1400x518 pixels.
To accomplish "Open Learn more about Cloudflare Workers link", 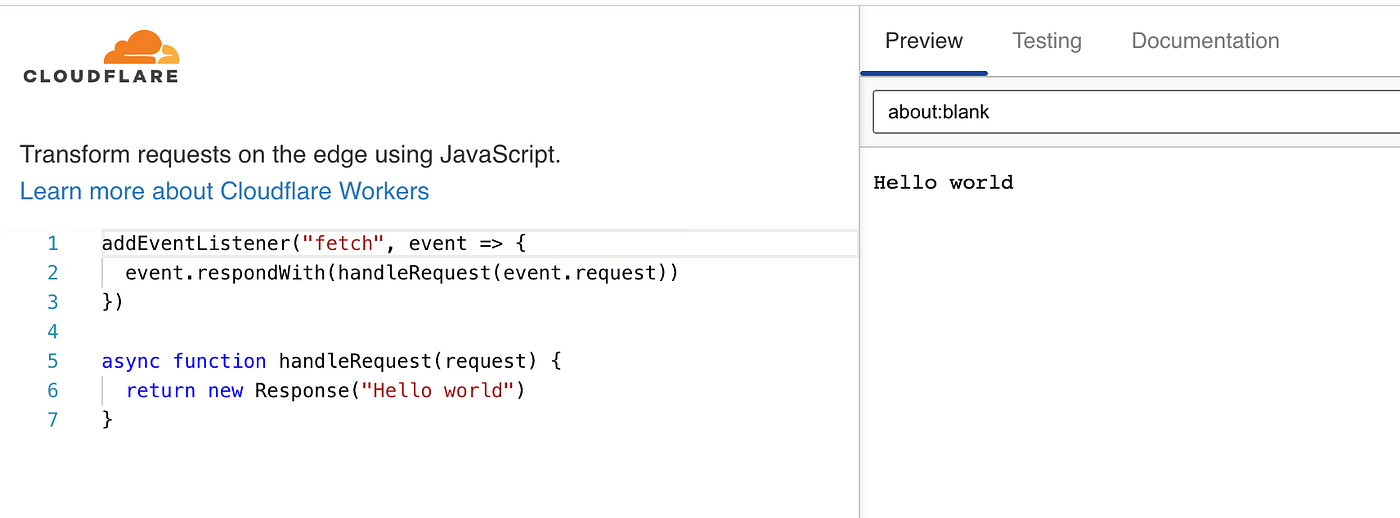I will tap(224, 191).
